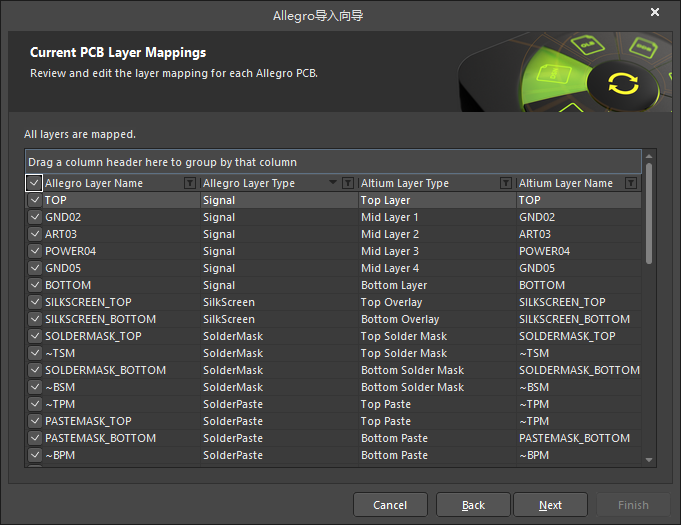Open filter for Allegro Layer Name column
681x525 pixels.
click(190, 183)
